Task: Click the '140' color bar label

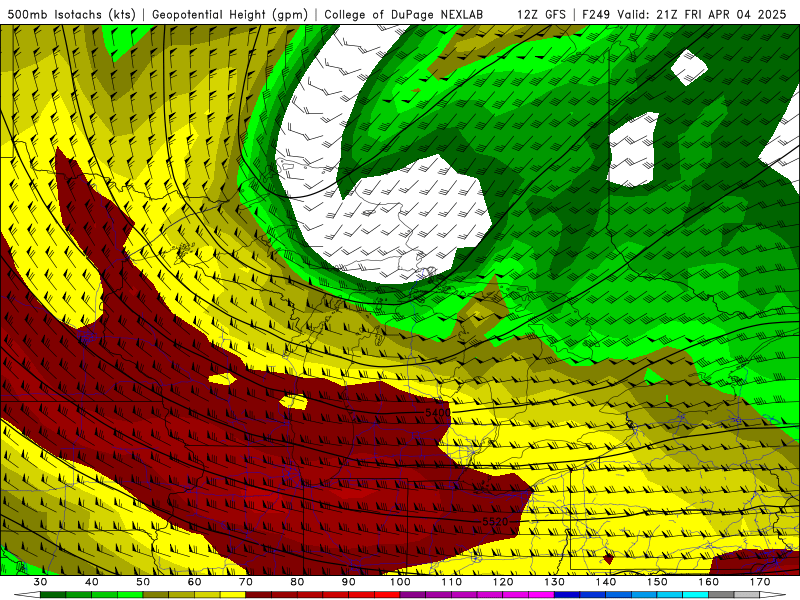Action: tap(606, 582)
